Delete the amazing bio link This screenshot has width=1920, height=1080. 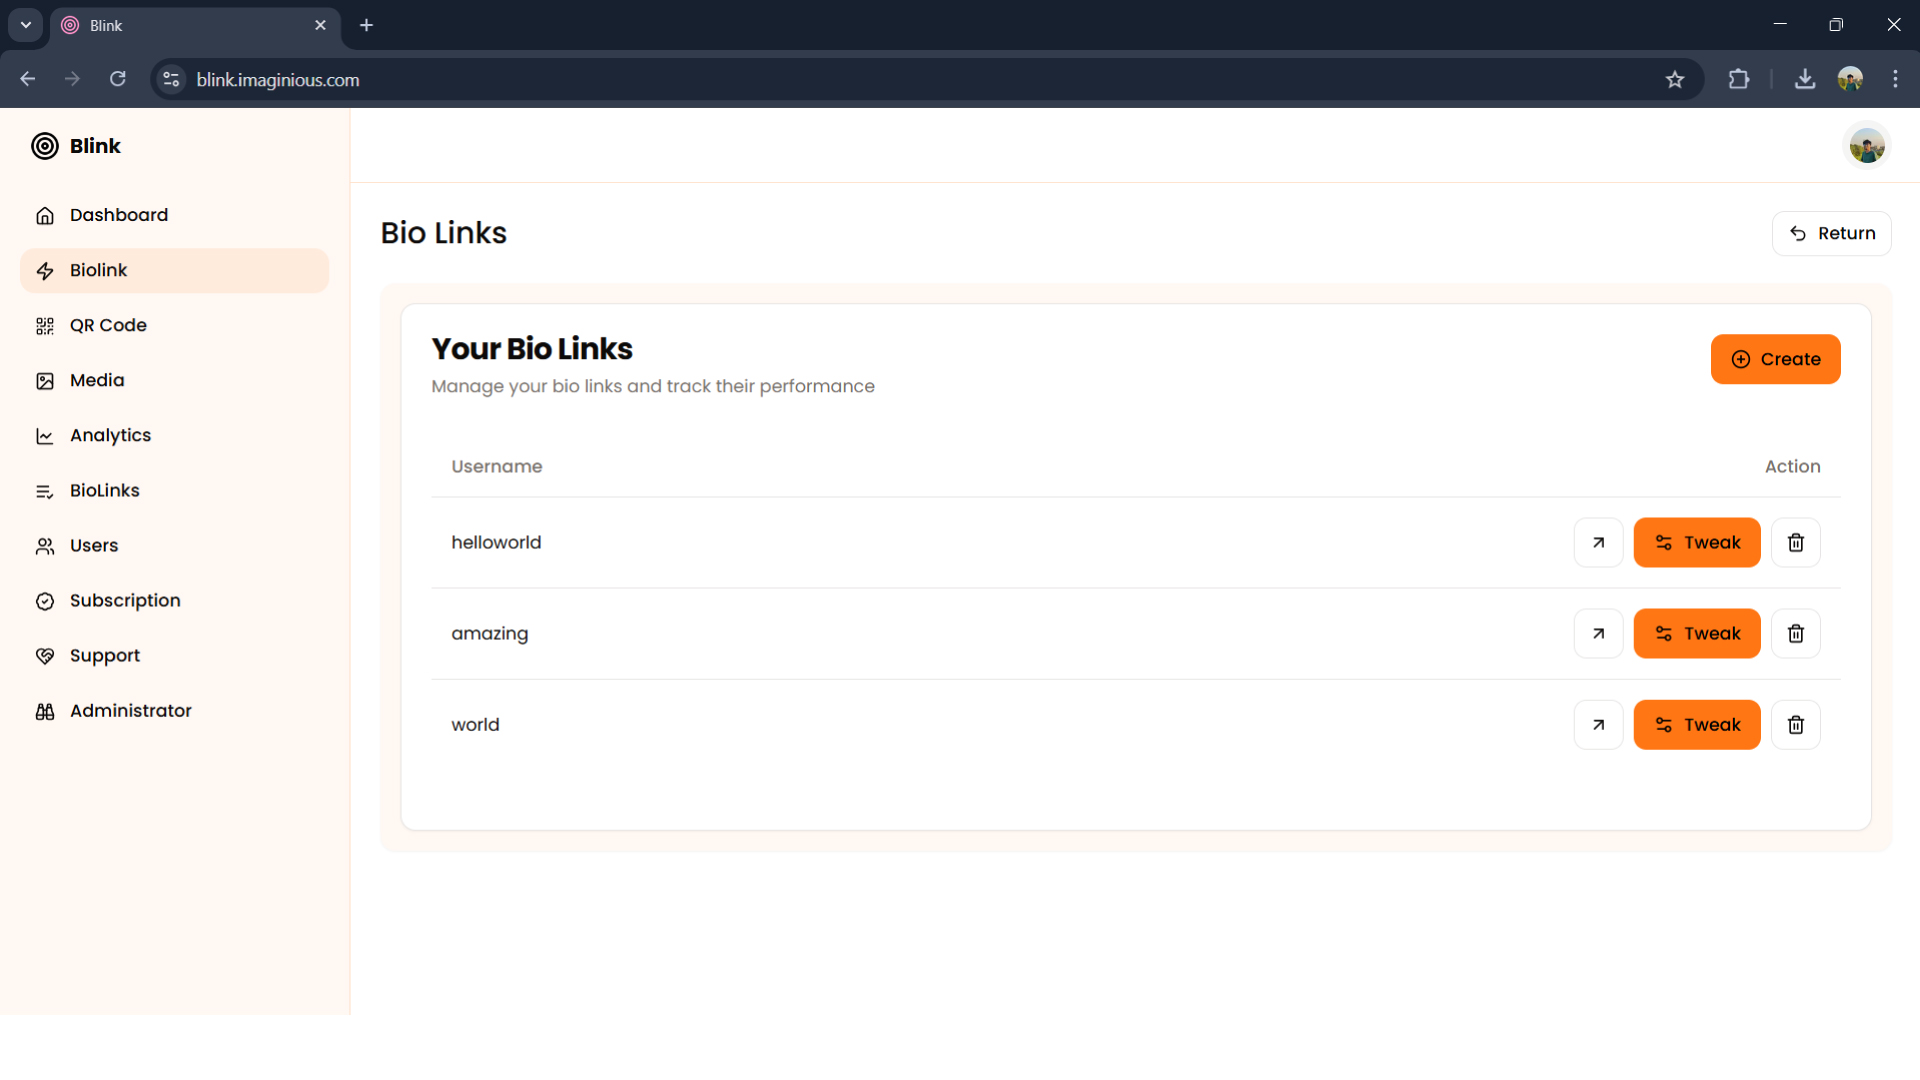point(1795,633)
